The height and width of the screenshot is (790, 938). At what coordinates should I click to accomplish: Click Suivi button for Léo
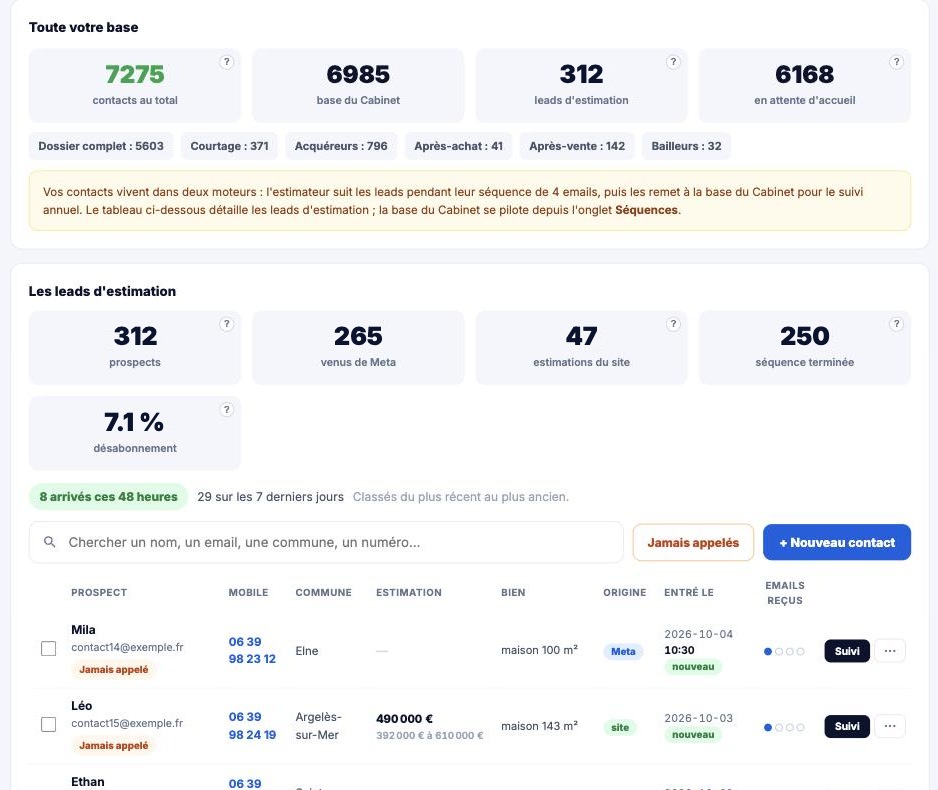(x=847, y=726)
